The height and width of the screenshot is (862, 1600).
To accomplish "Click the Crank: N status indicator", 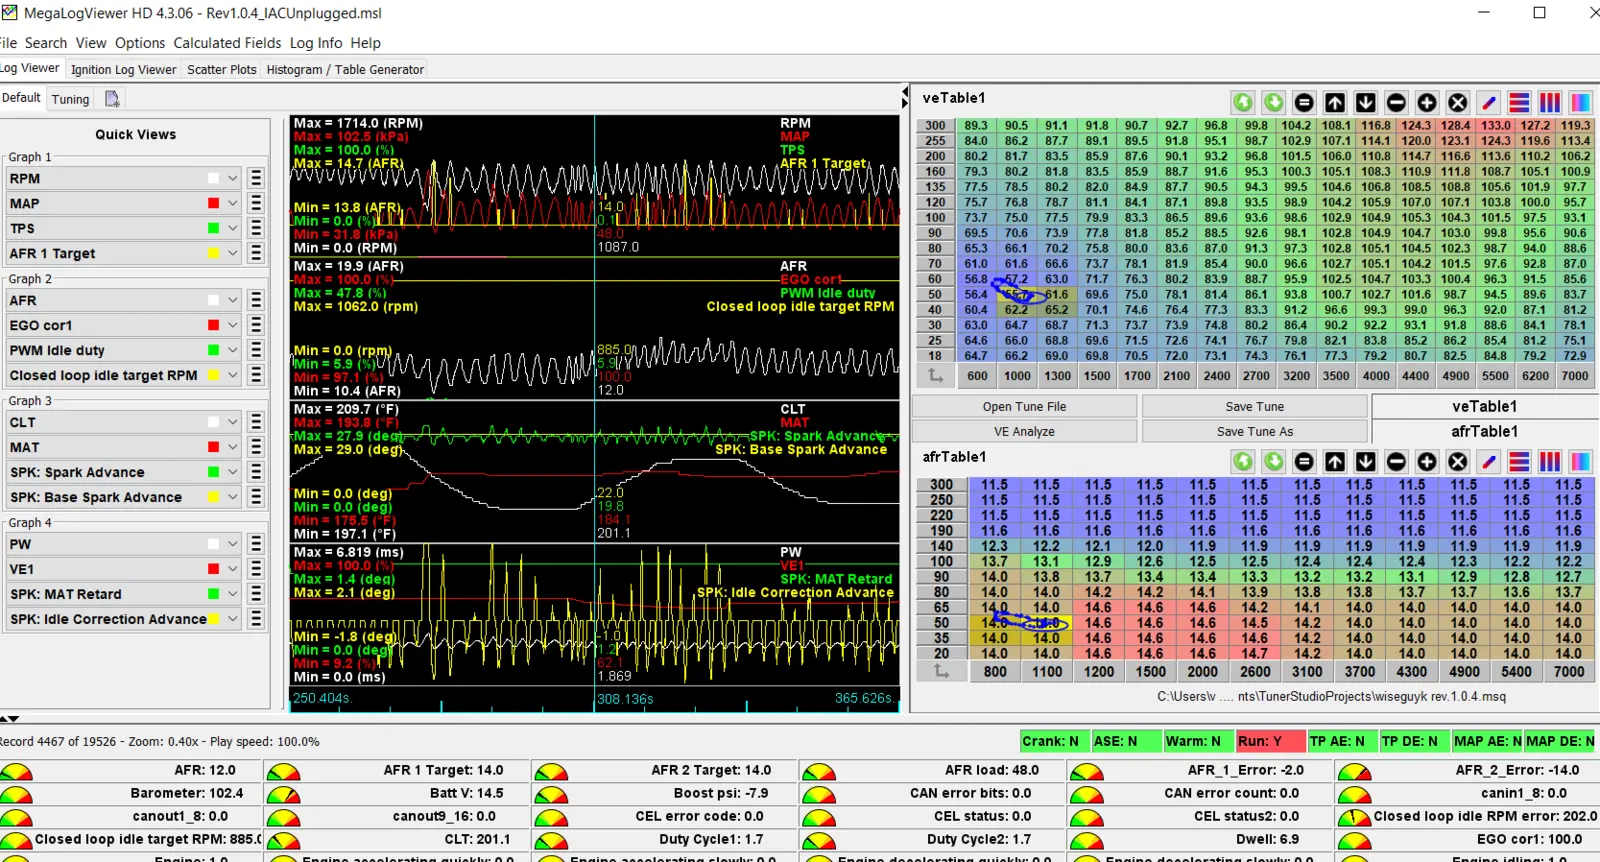I will (1054, 741).
